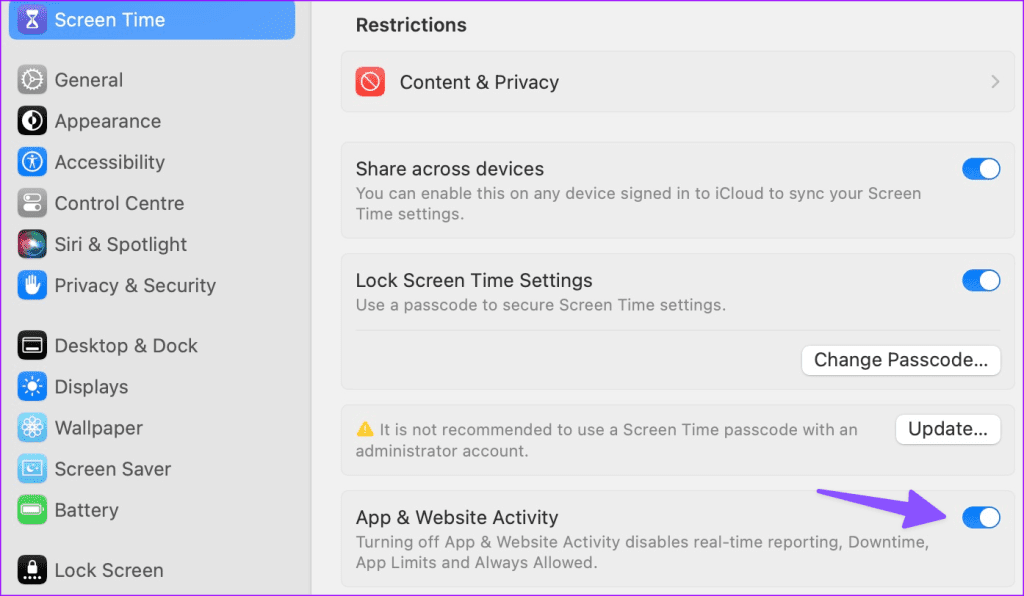Select the Battery icon in the sidebar
Image resolution: width=1024 pixels, height=596 pixels.
tap(33, 510)
